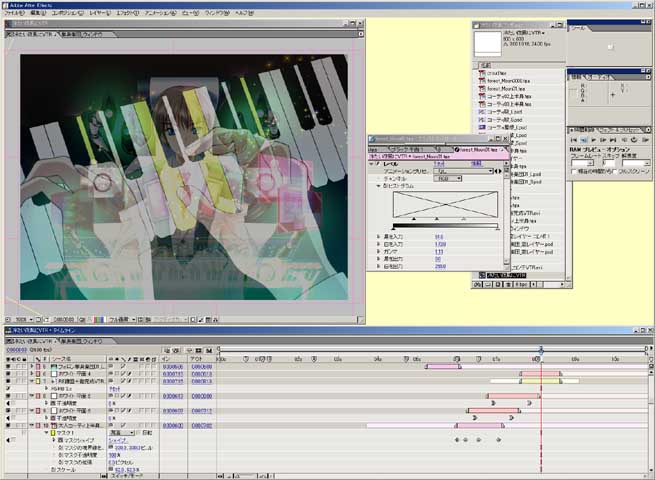The height and width of the screenshot is (480, 655).
Task: Step forward one frame in time controls
Action: (x=603, y=140)
